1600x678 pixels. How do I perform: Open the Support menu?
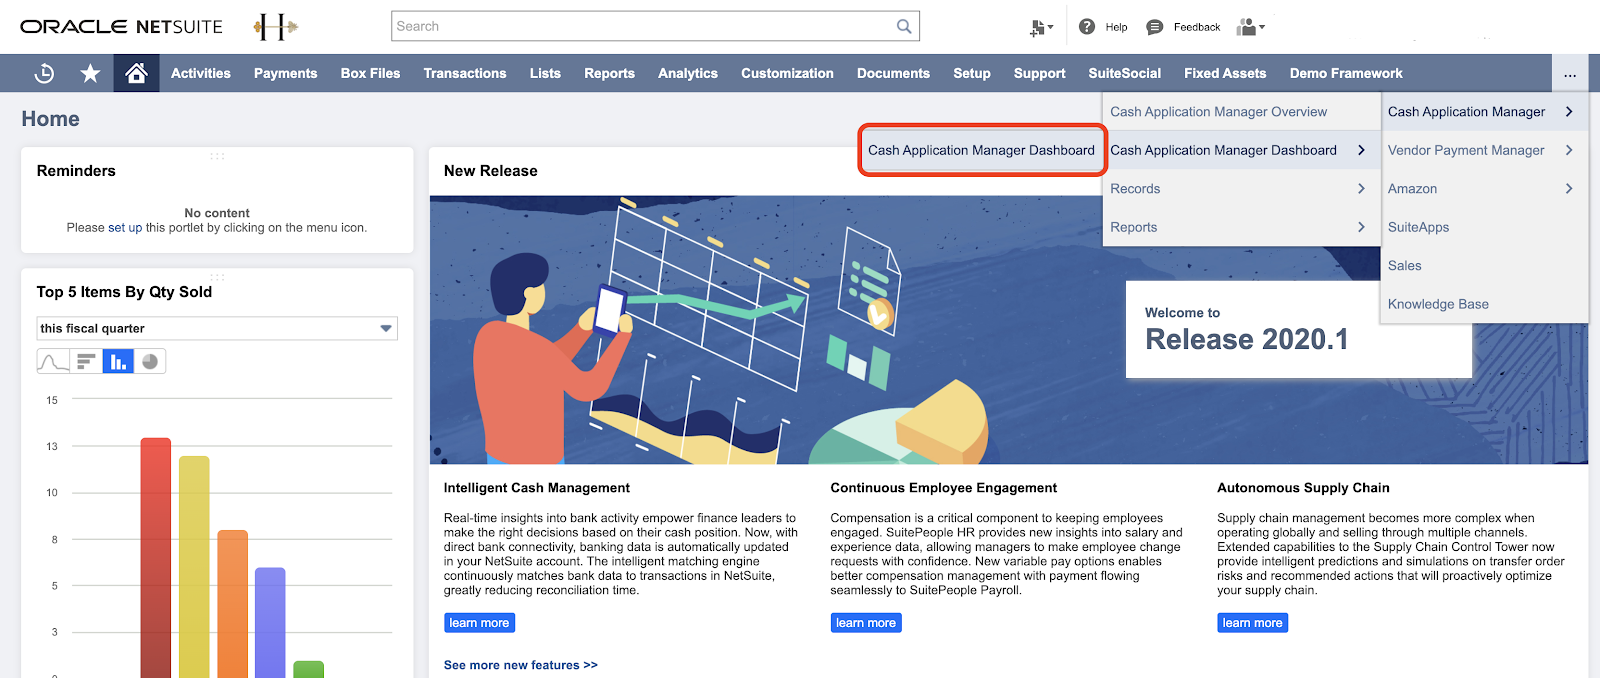pyautogui.click(x=1039, y=73)
